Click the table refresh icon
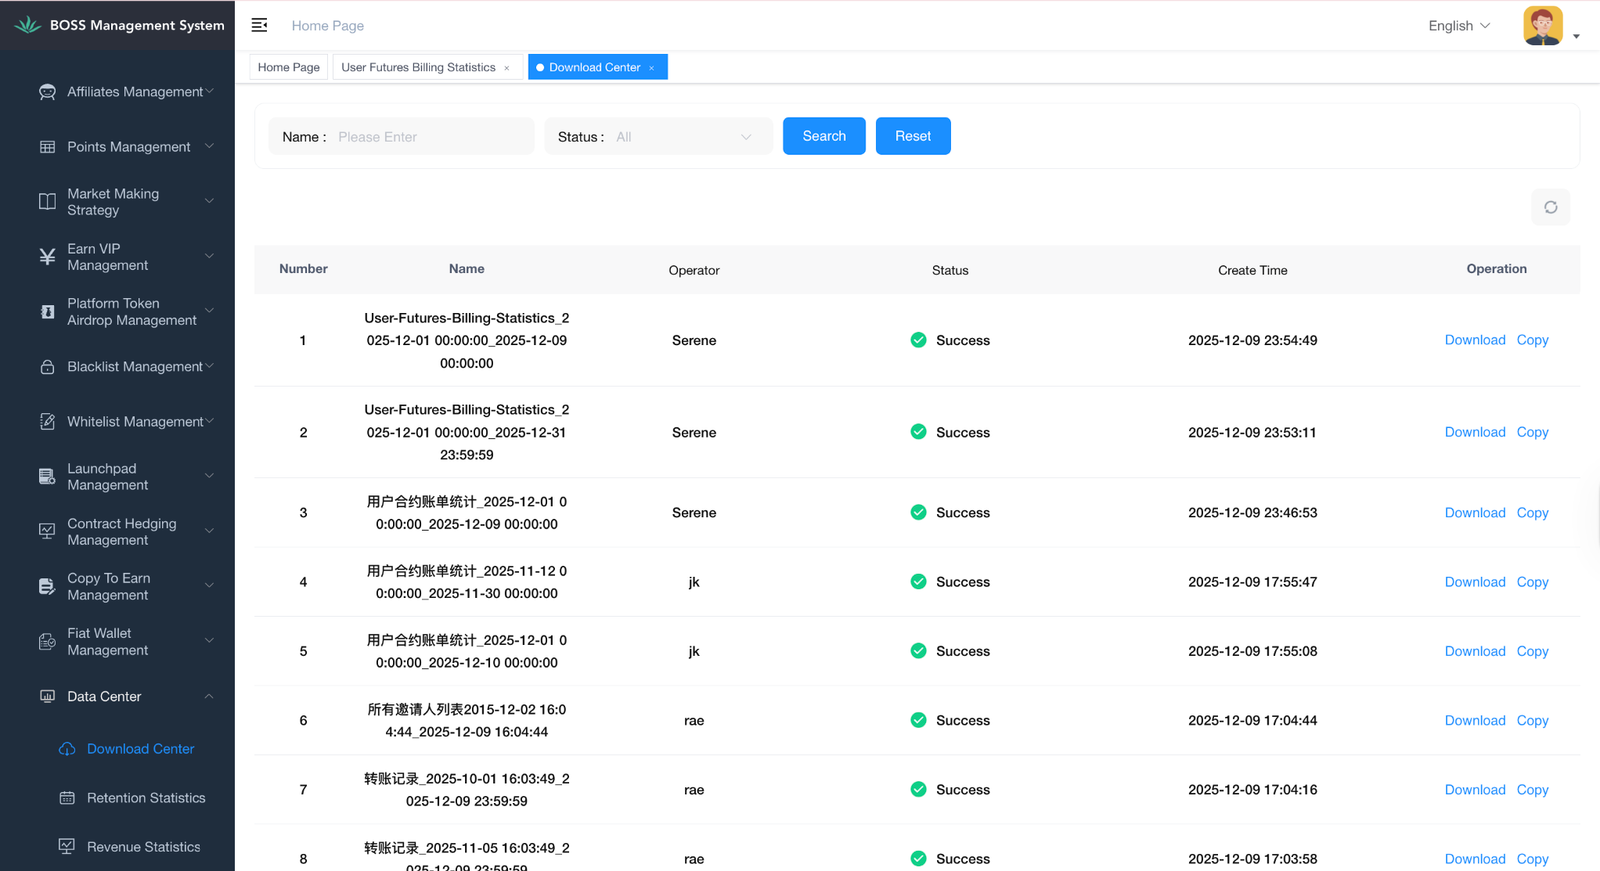 (x=1550, y=207)
